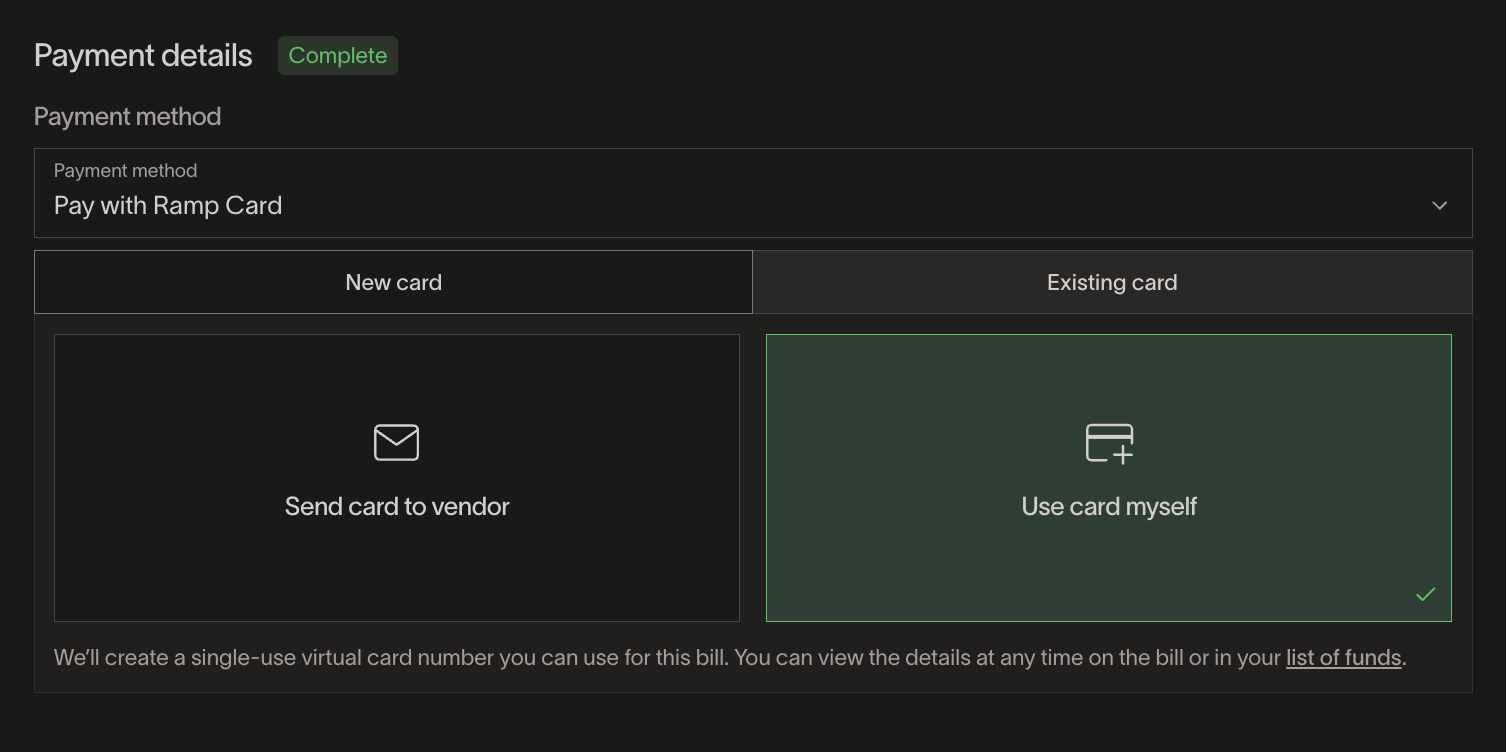Click the card-with-plus icon above Use card myself
The height and width of the screenshot is (752, 1506).
(x=1108, y=441)
